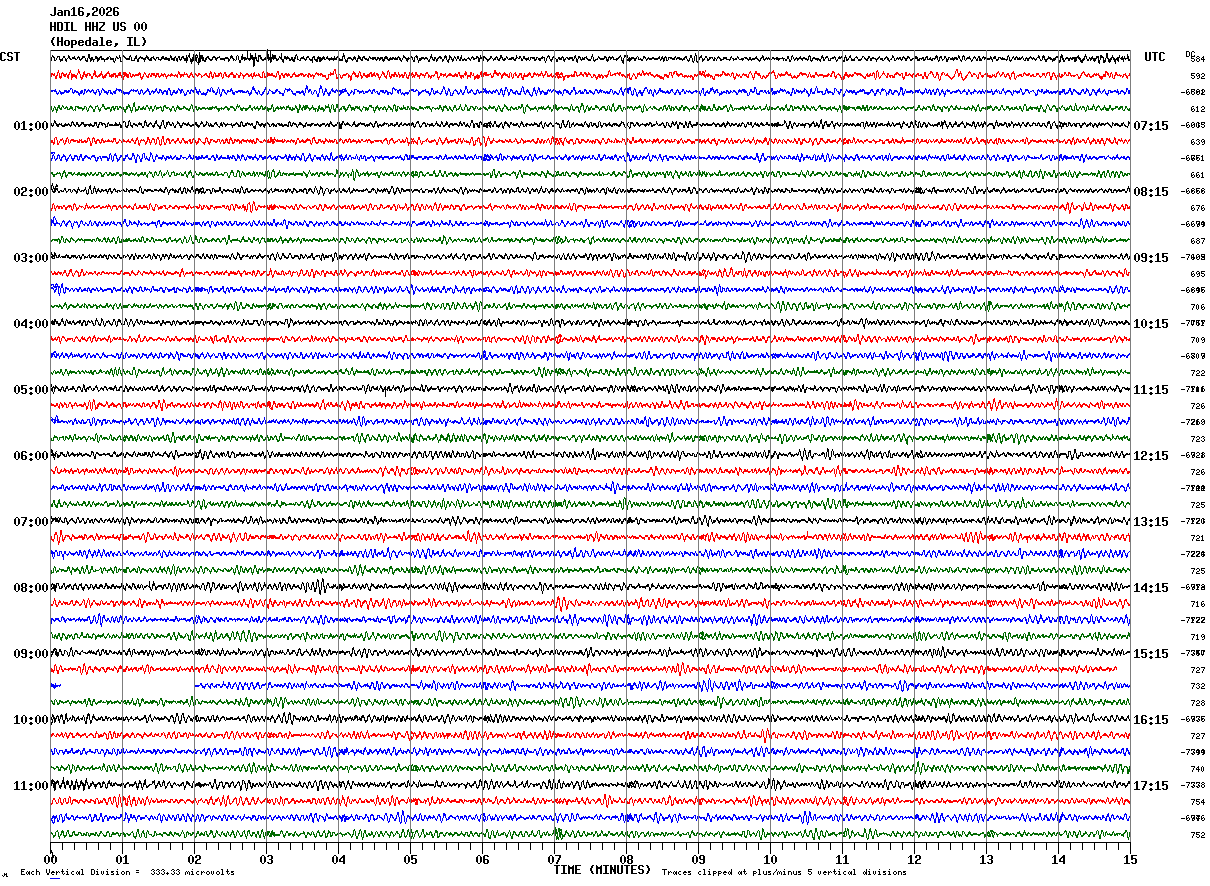Click the UTC time label "10:15"
1210x886 pixels.
(1151, 324)
